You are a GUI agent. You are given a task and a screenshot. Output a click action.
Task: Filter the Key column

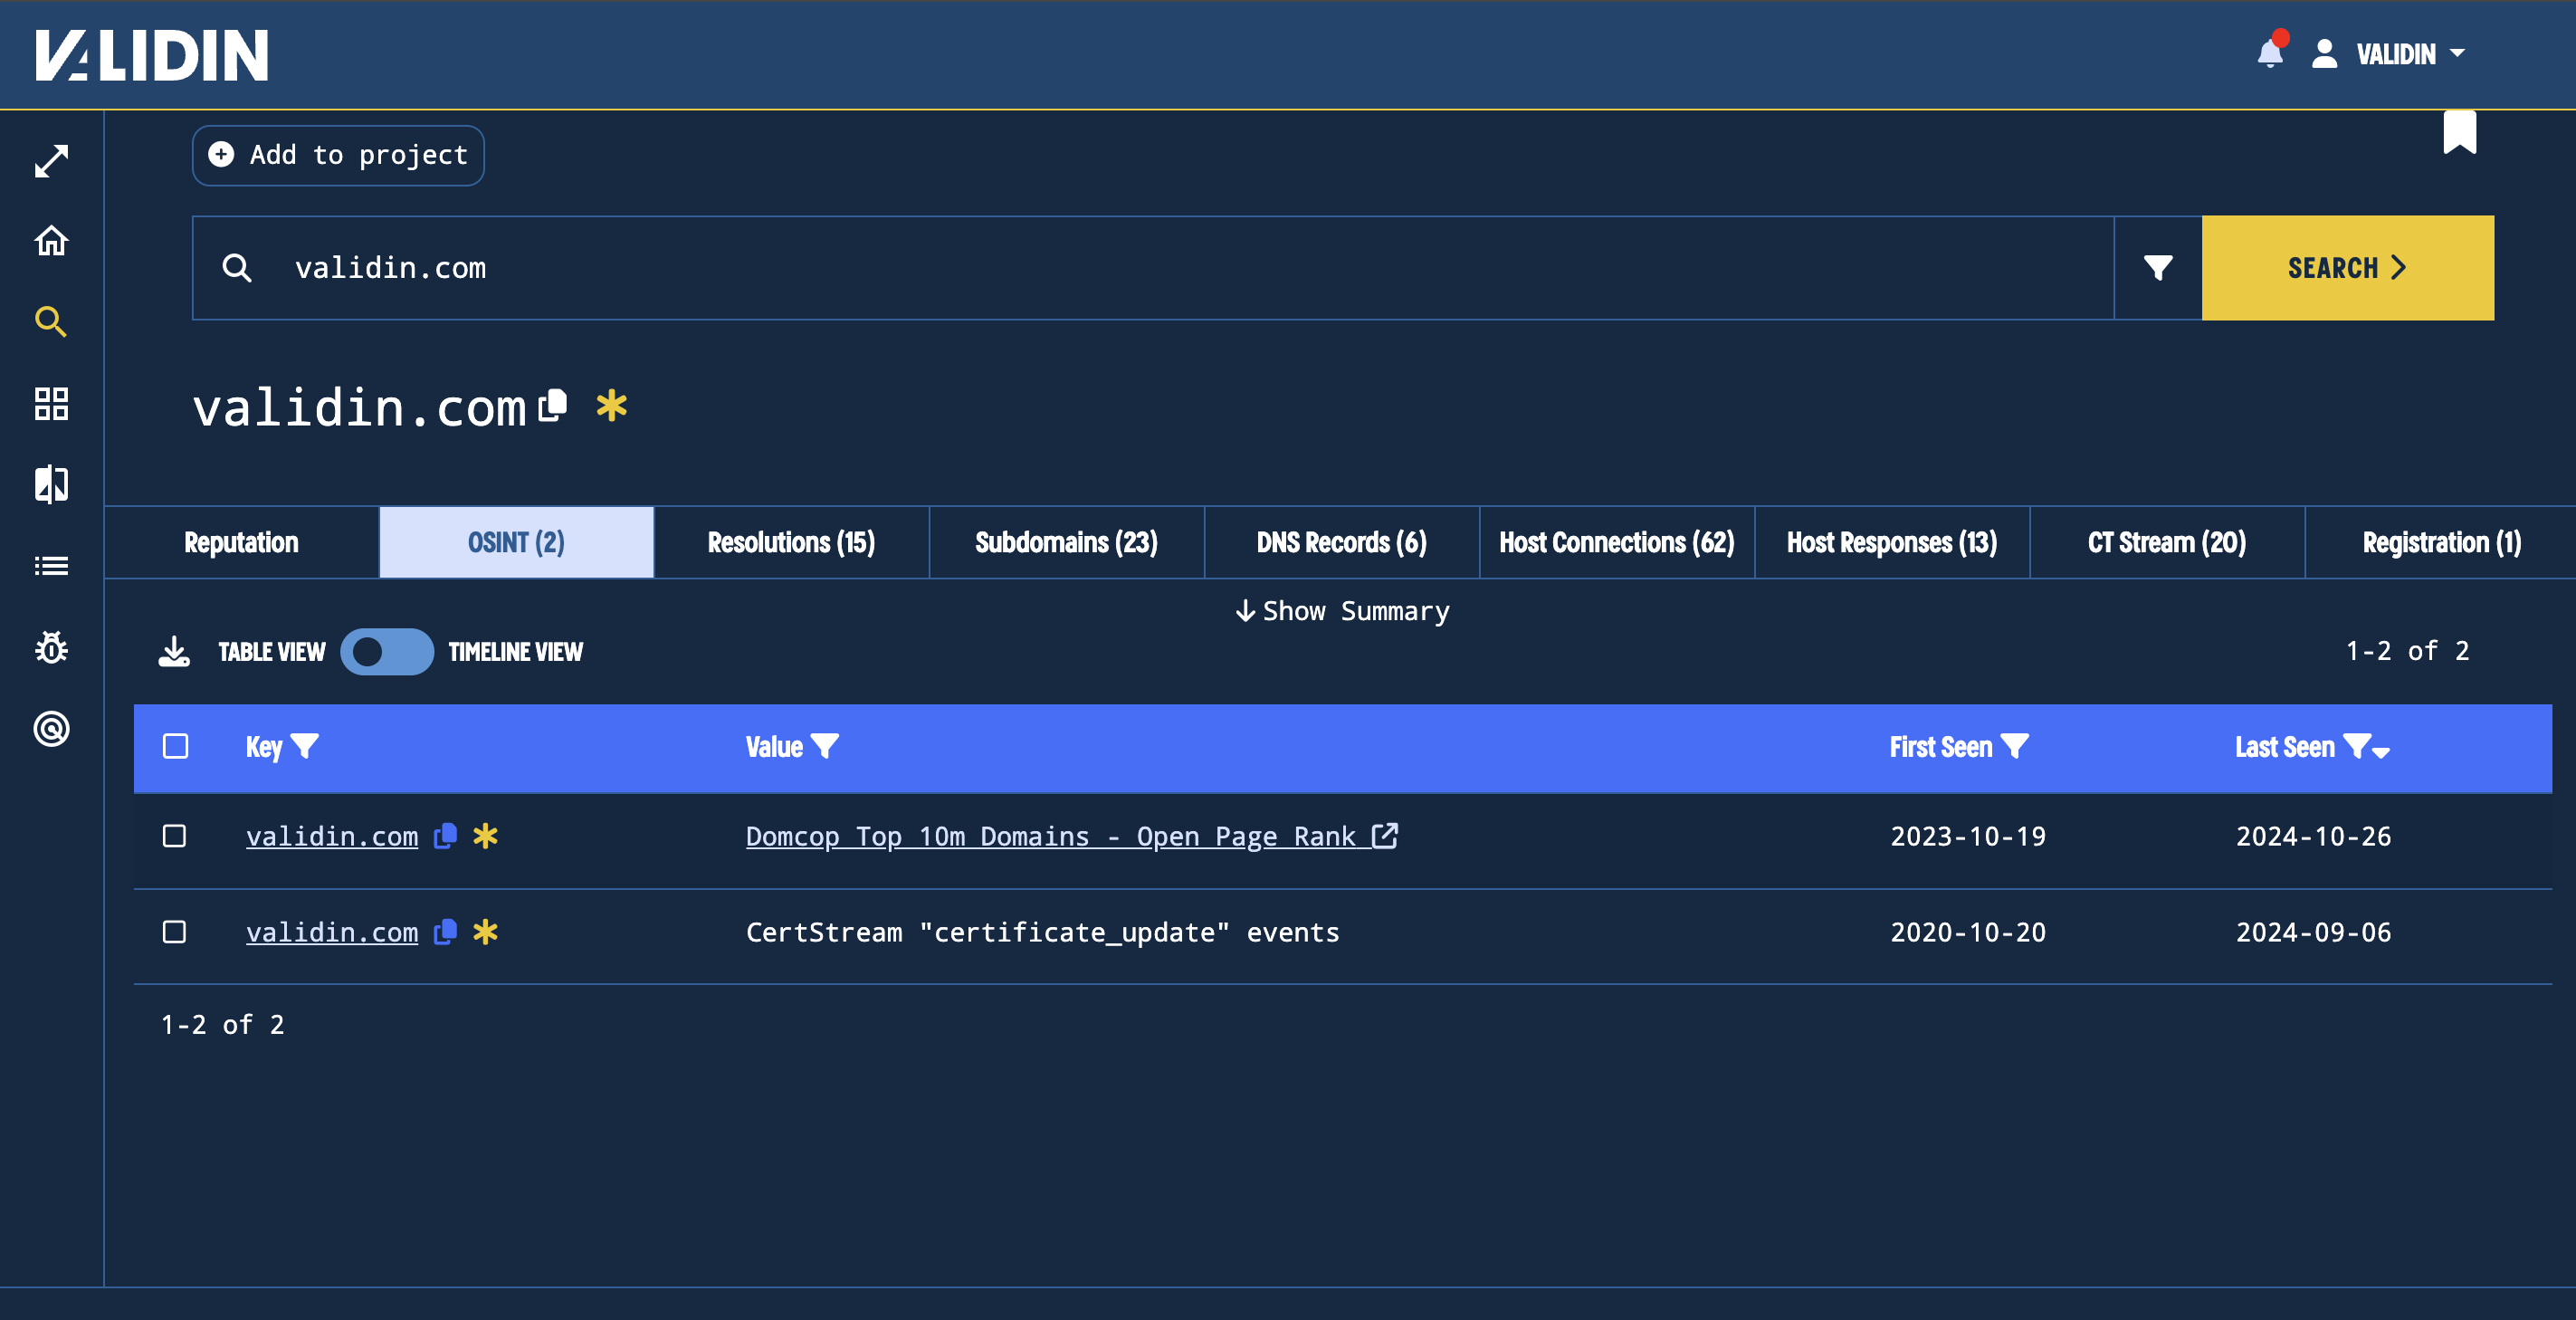click(x=305, y=746)
